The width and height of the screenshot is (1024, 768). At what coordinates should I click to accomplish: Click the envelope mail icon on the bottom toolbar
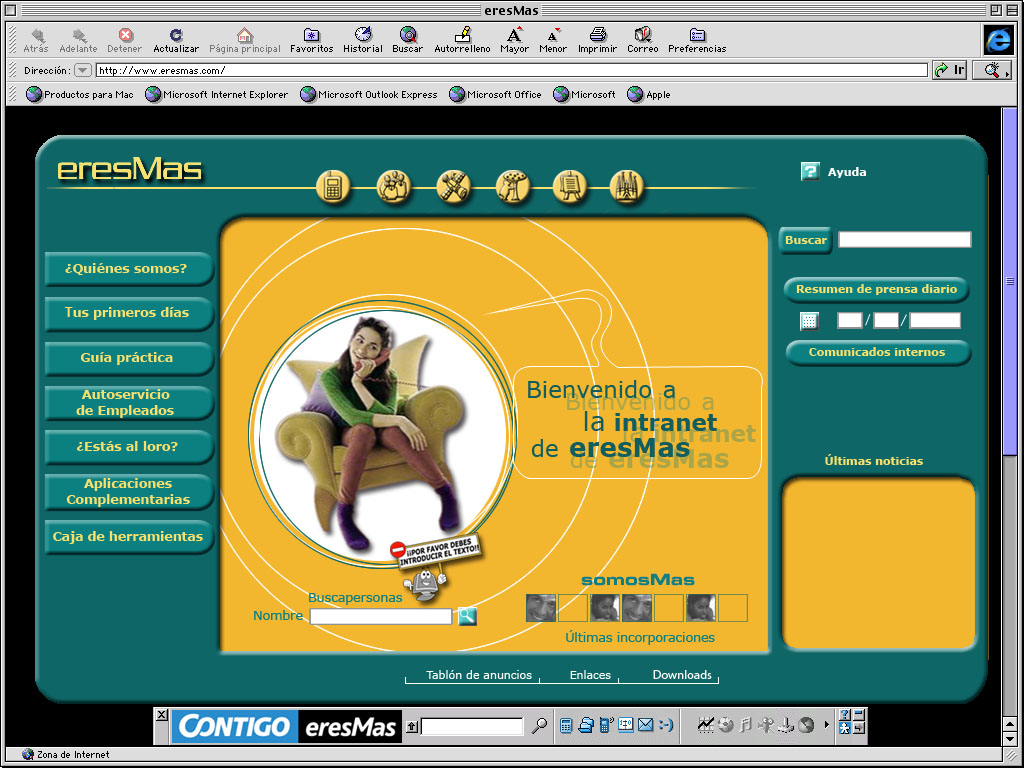[x=643, y=724]
